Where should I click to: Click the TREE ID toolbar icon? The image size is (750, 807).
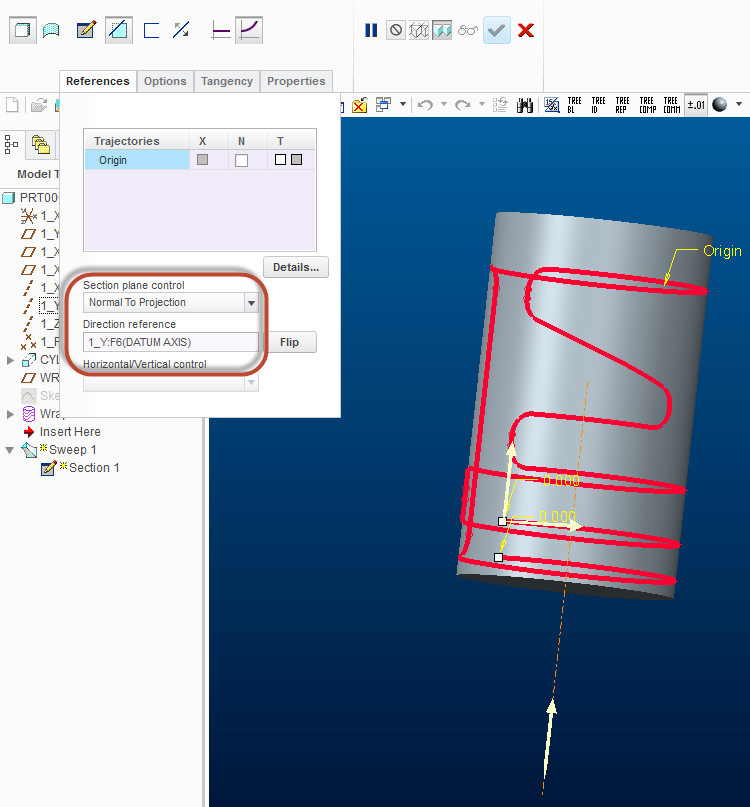(598, 105)
